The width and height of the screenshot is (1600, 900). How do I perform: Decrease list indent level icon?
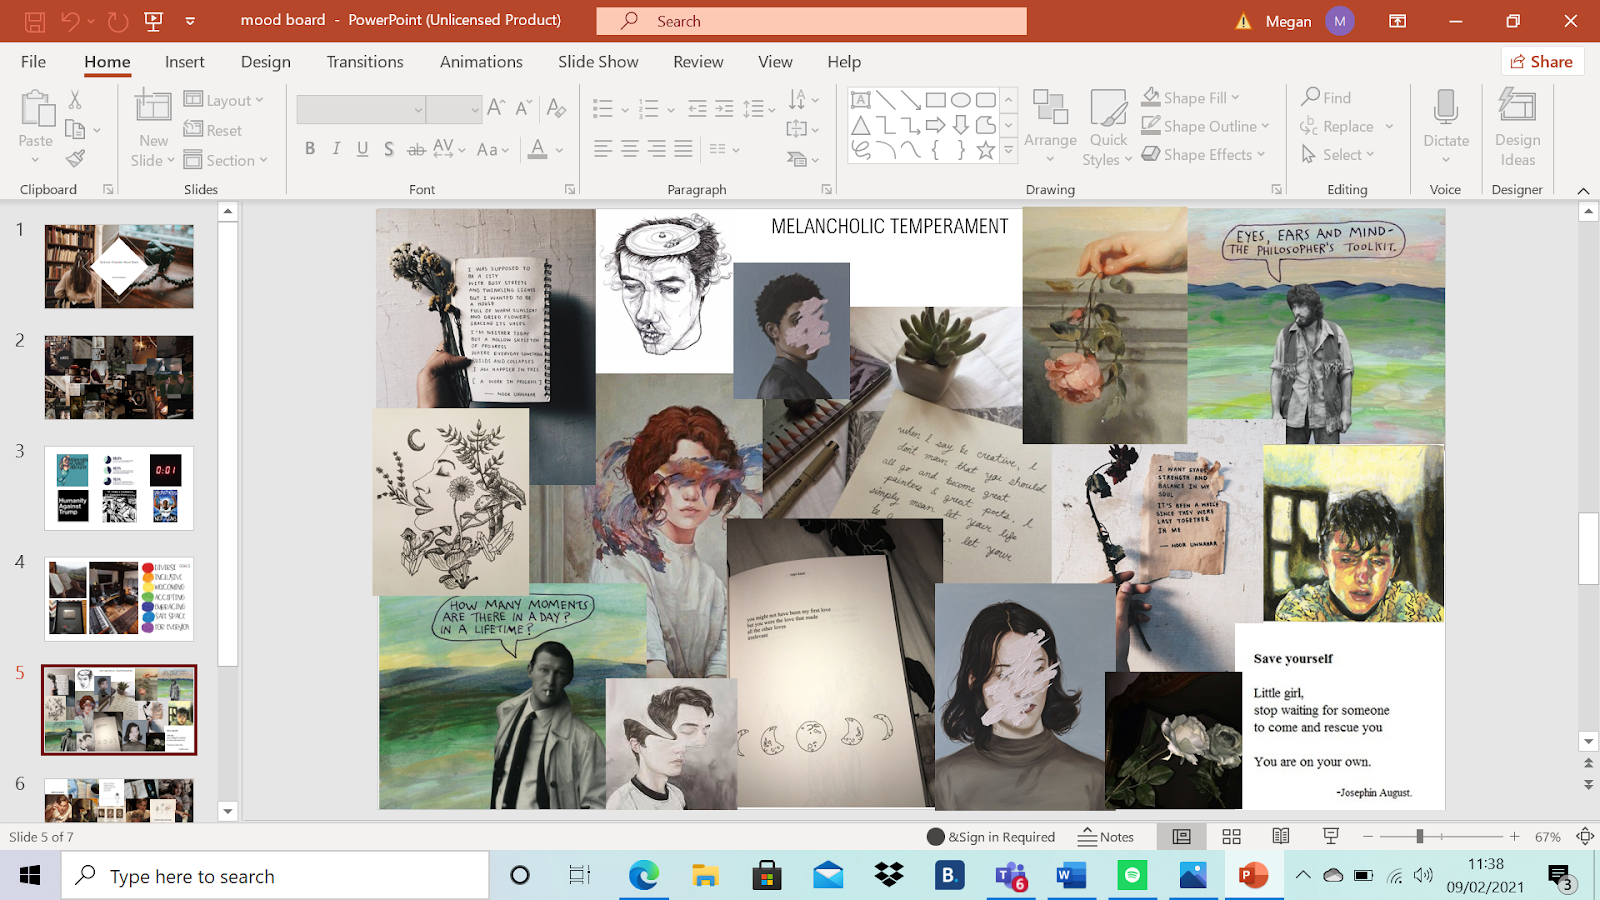697,108
